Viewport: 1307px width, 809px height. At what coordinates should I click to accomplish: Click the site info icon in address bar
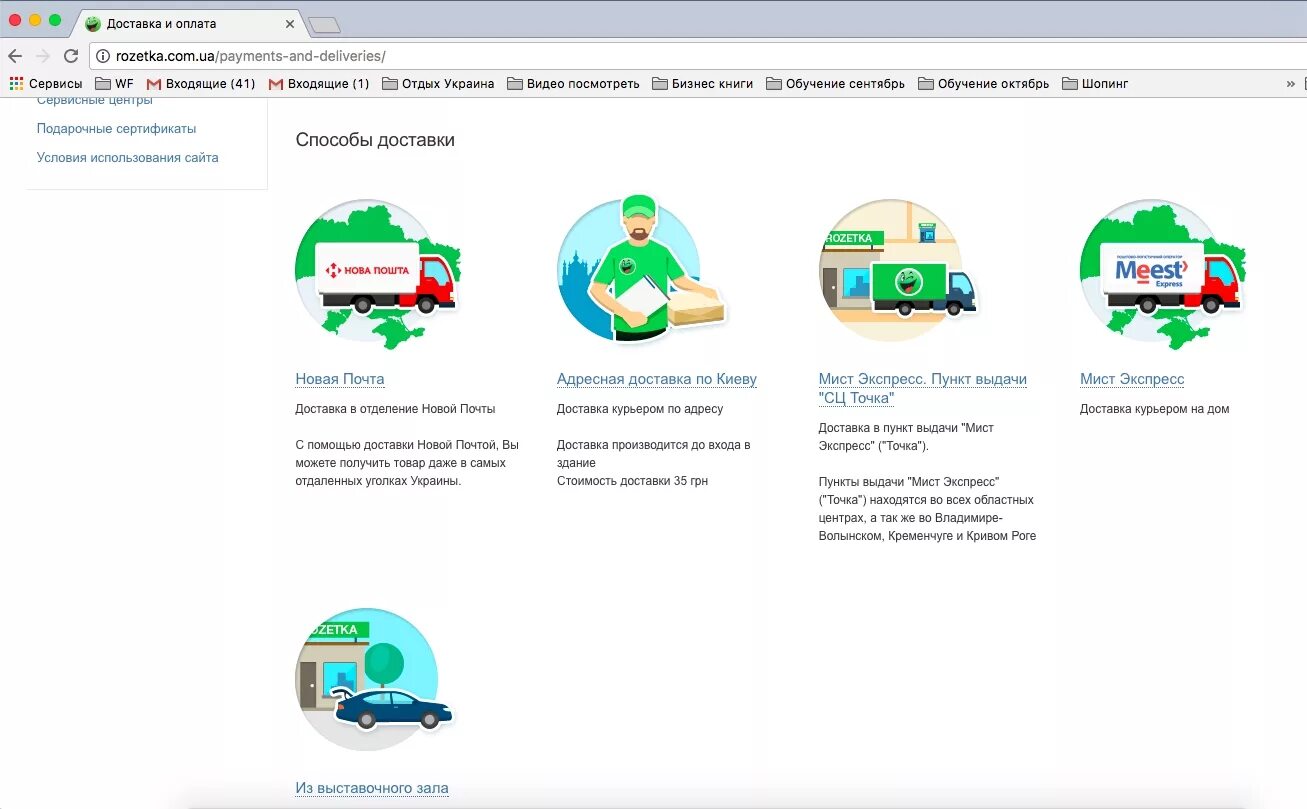(102, 56)
